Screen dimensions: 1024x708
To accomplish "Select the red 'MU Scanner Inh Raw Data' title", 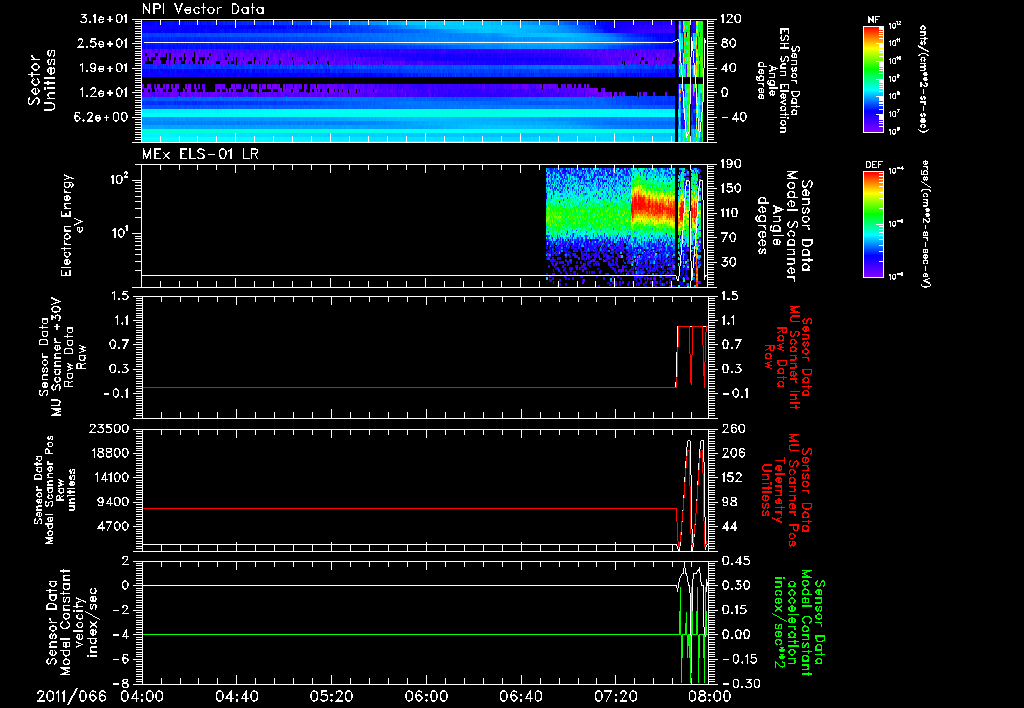I will coord(786,356).
